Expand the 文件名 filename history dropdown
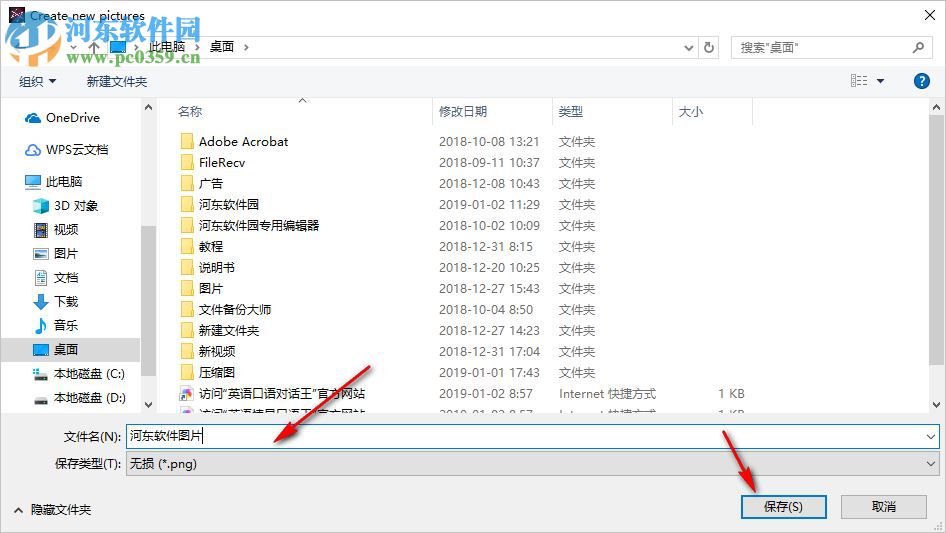 tap(930, 436)
